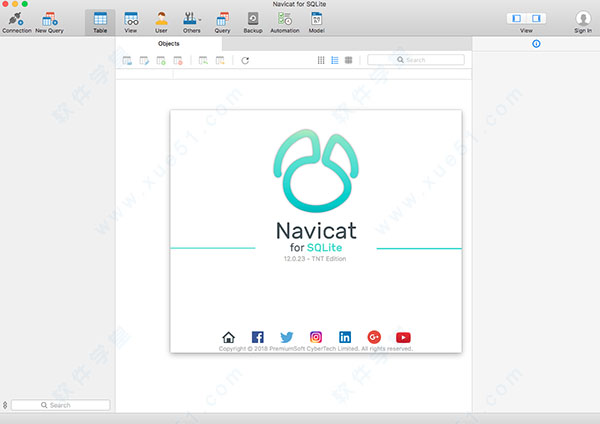Toggle the left pane view button

click(517, 18)
